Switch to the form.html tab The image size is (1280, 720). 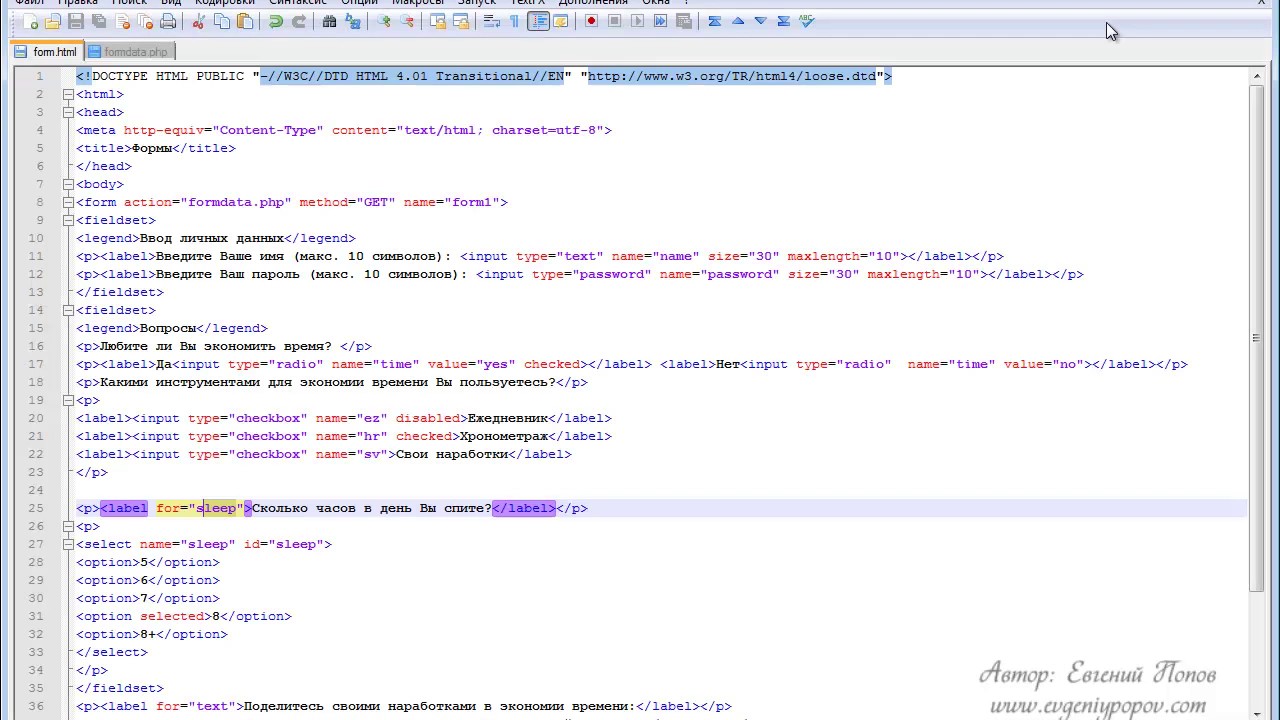[46, 52]
